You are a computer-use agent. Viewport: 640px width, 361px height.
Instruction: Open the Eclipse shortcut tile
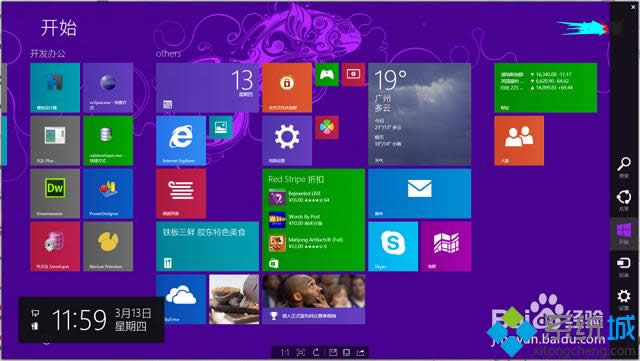(108, 88)
